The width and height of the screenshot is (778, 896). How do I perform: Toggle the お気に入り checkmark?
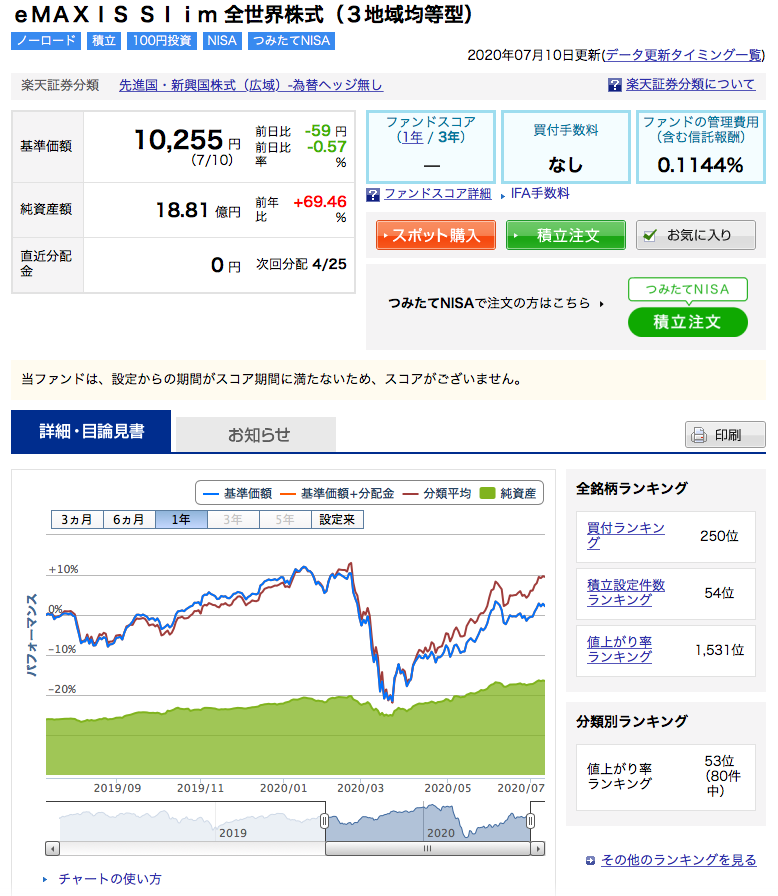649,235
